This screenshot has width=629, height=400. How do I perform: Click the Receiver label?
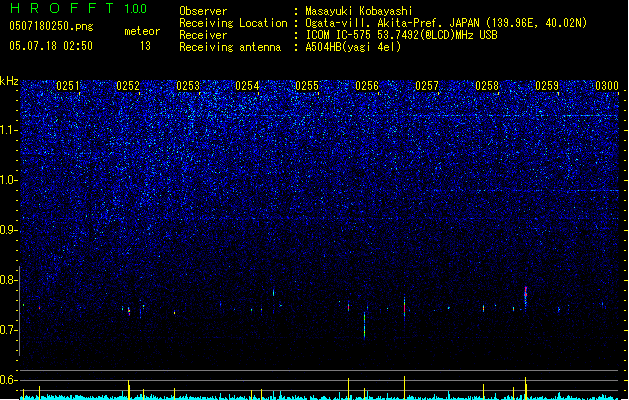(x=203, y=35)
